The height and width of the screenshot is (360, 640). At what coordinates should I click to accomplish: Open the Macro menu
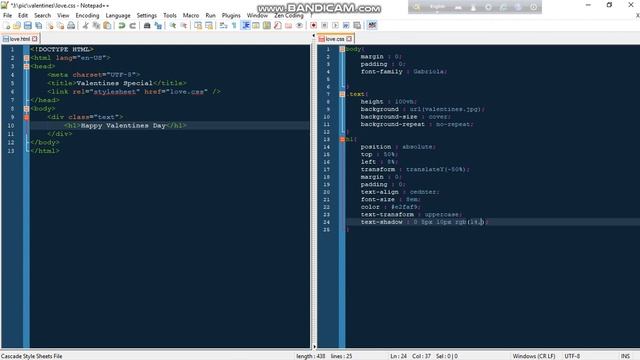pyautogui.click(x=191, y=16)
